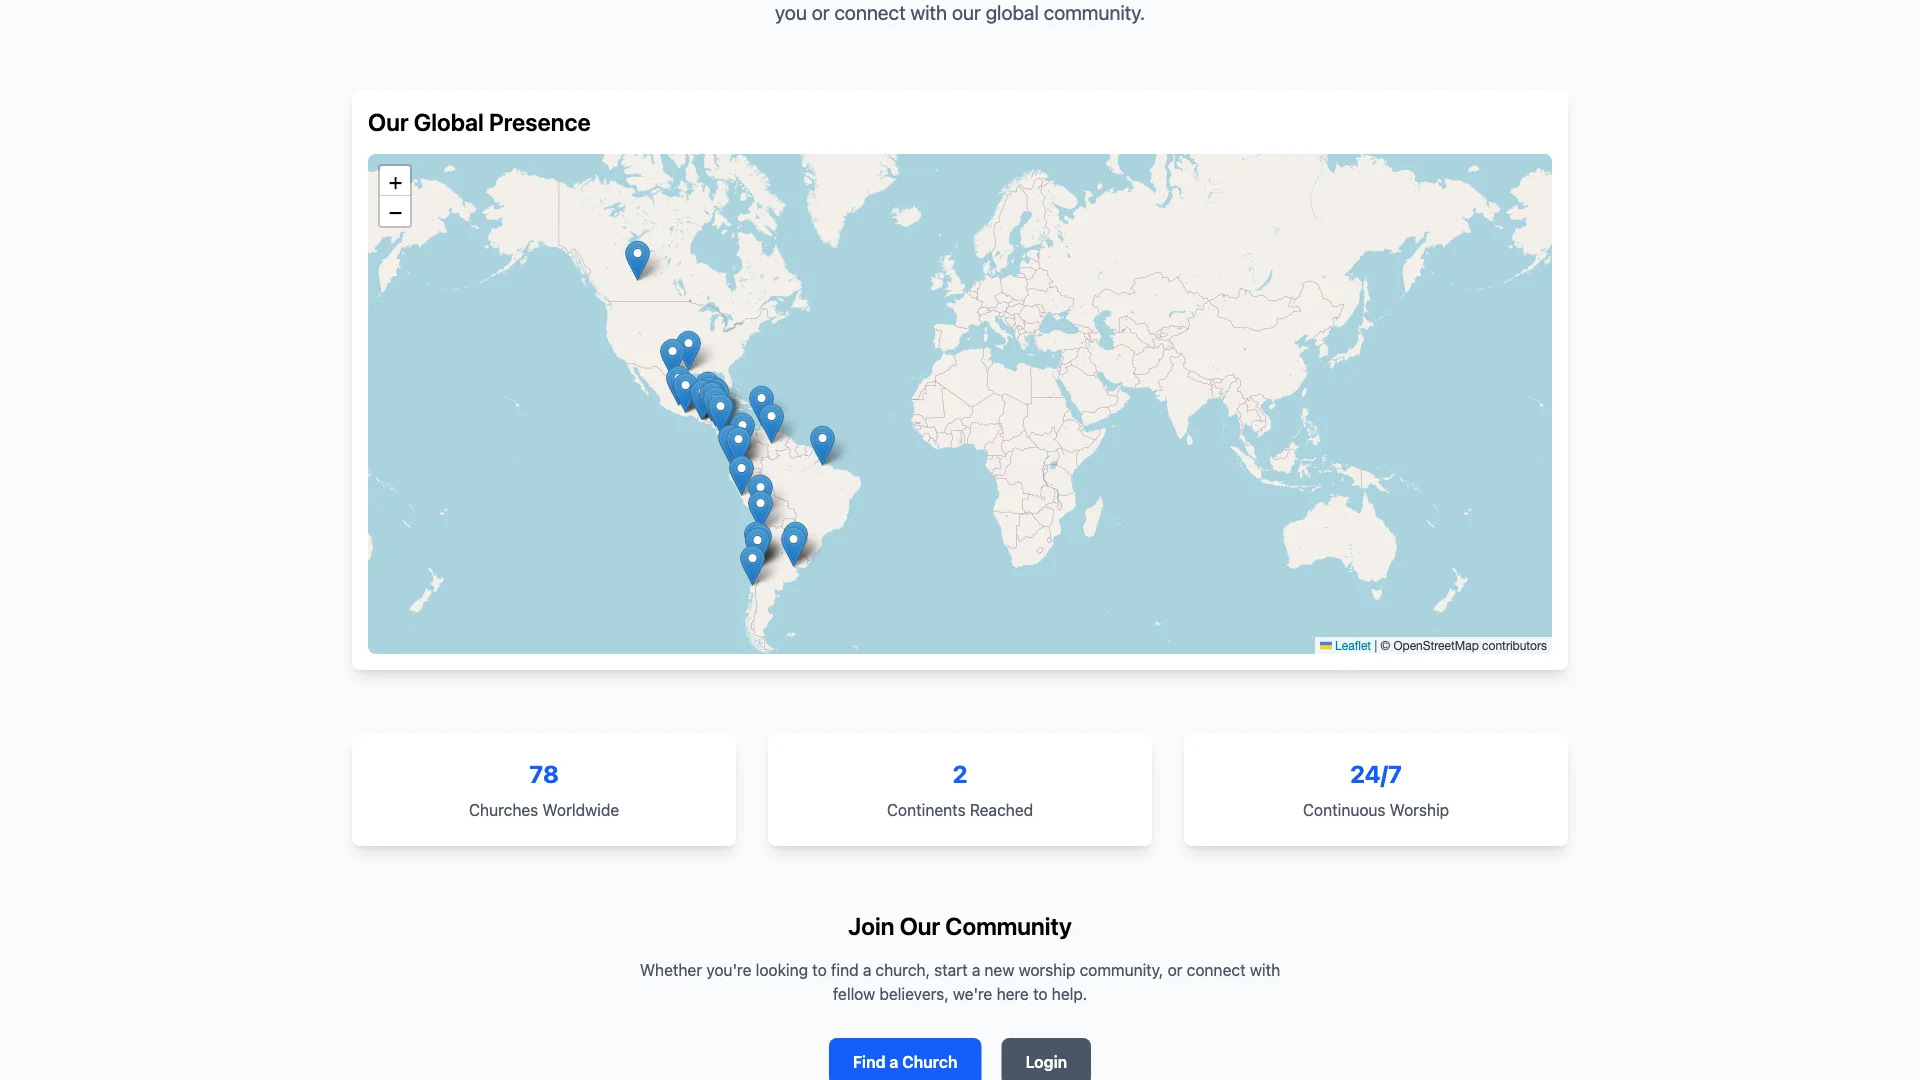
Task: Select the marker on Peru's Pacific coast
Action: click(x=741, y=475)
